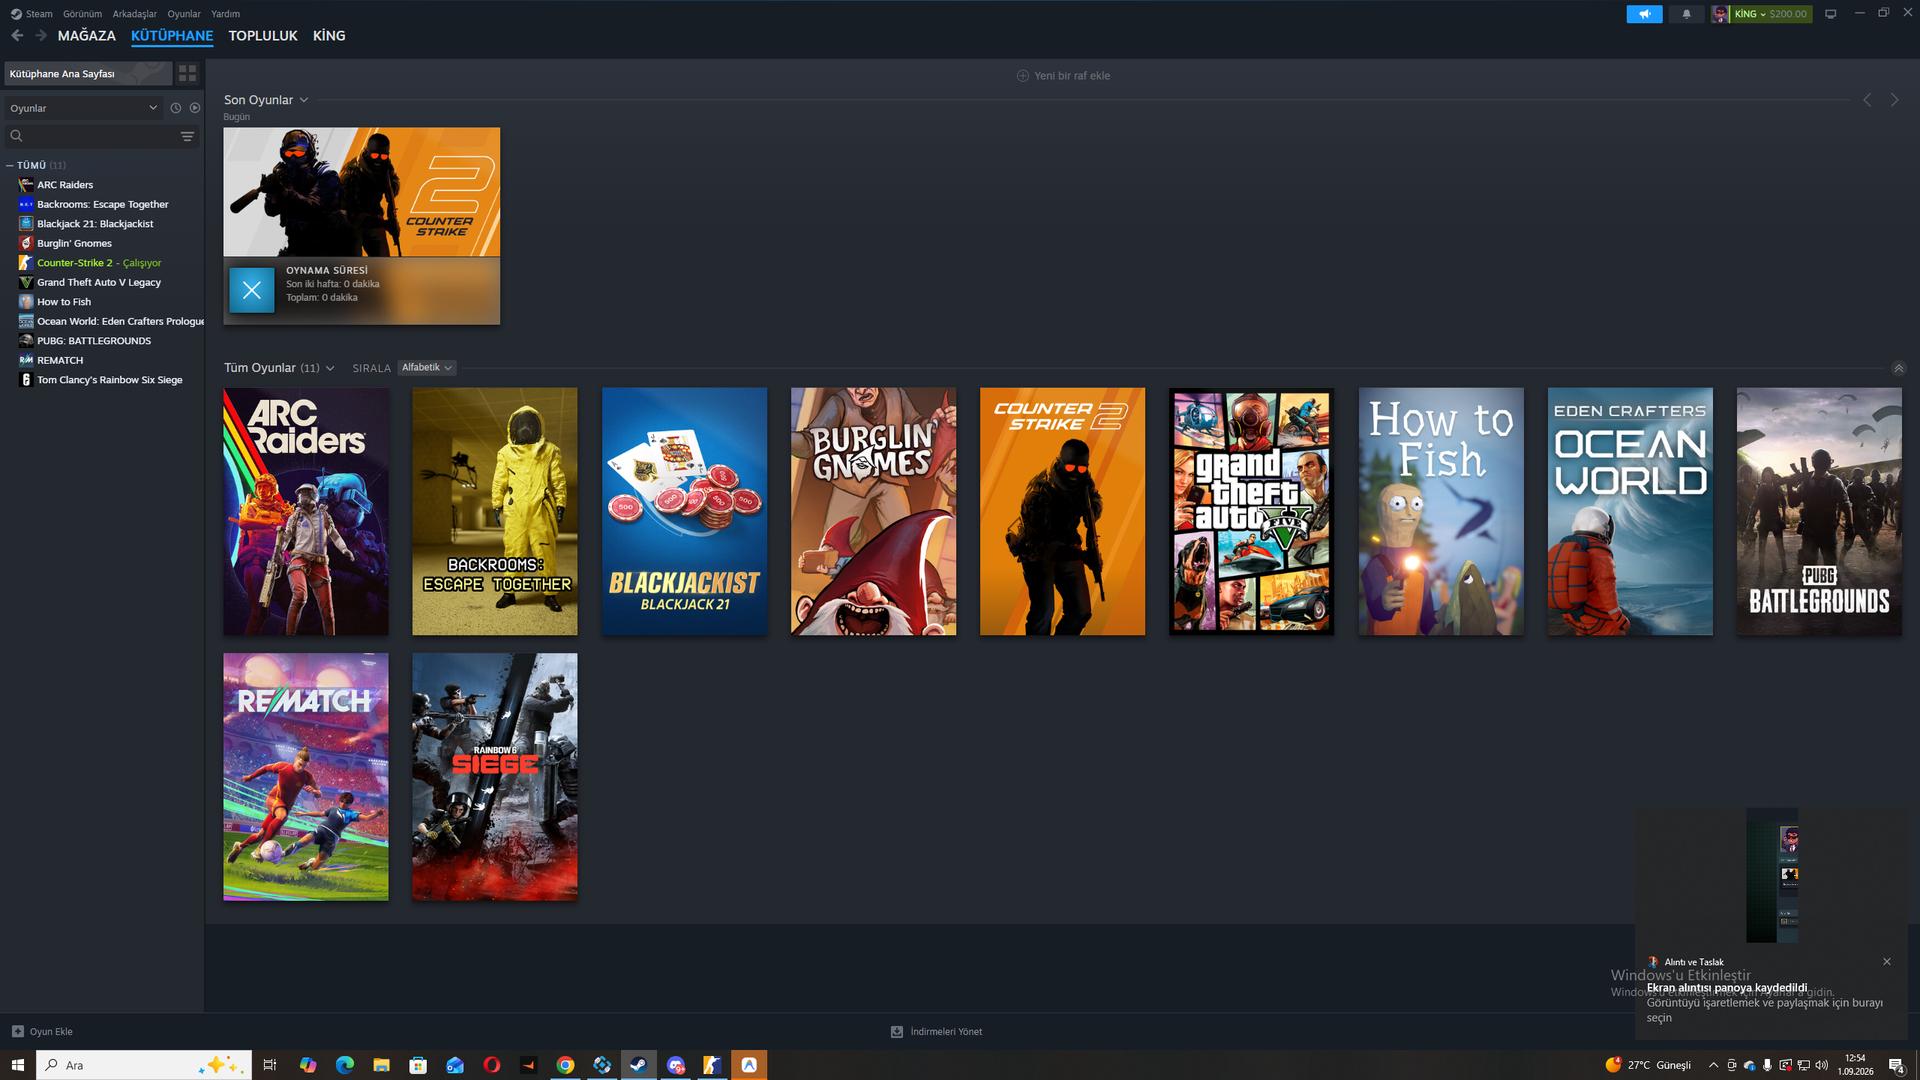The width and height of the screenshot is (1920, 1080).
Task: Open the KİNG profile tab
Action: [x=329, y=36]
